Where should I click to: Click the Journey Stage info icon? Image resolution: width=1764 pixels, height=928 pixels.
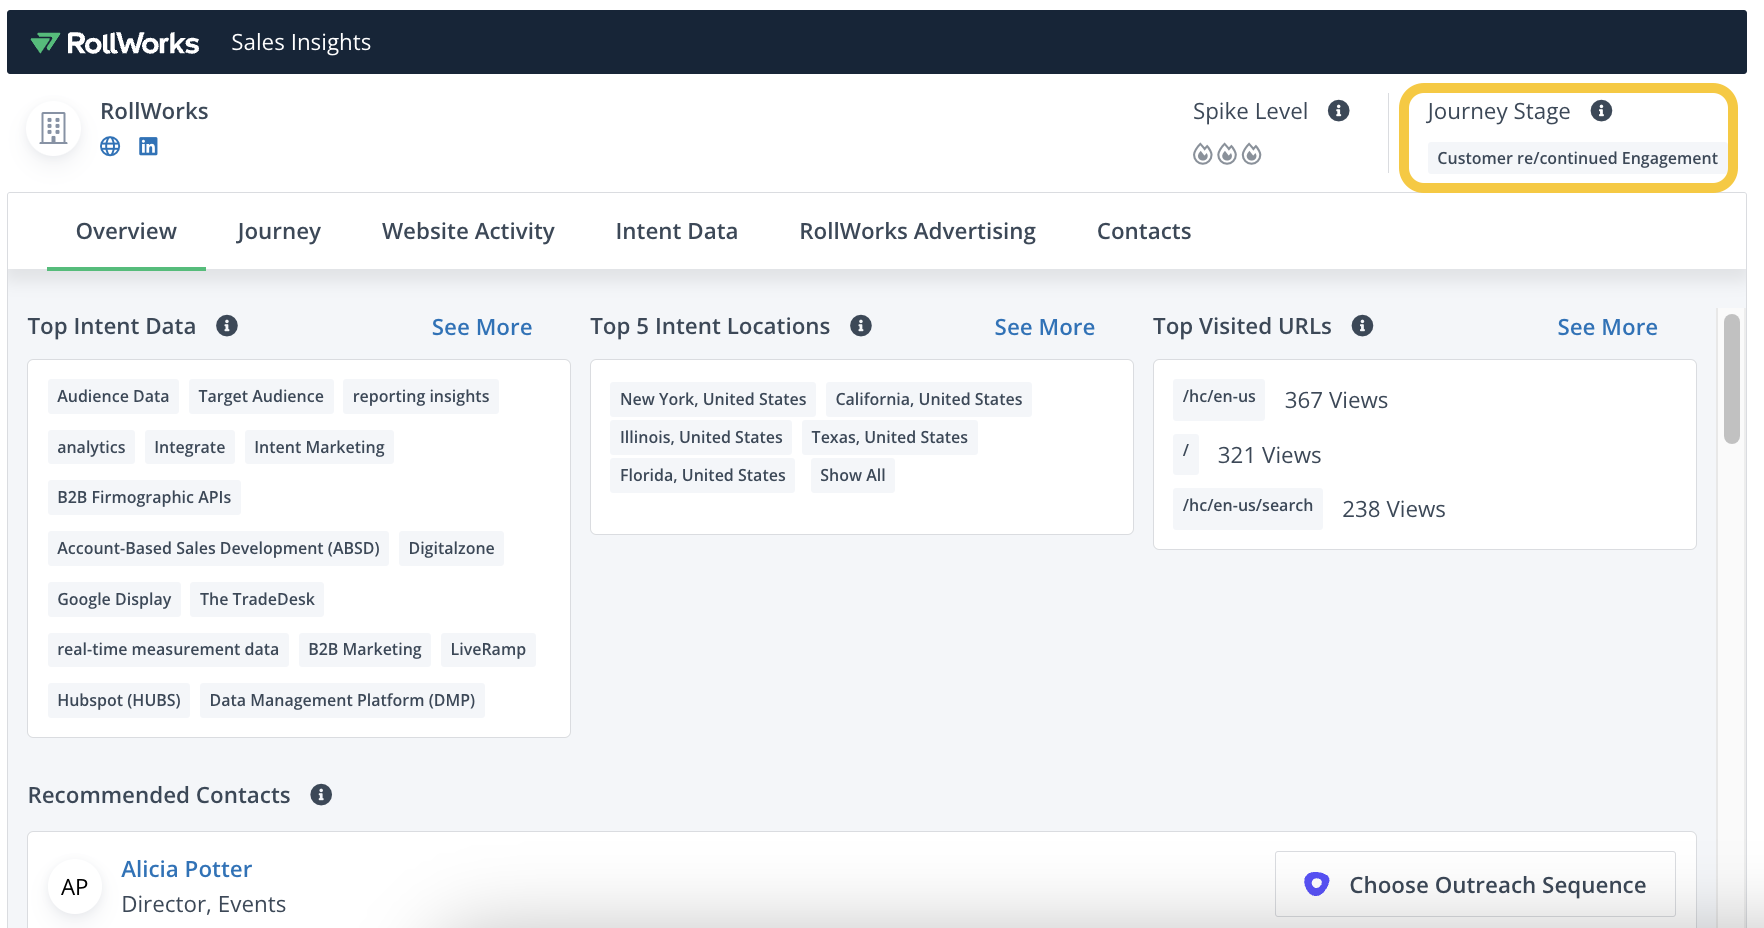(1601, 111)
